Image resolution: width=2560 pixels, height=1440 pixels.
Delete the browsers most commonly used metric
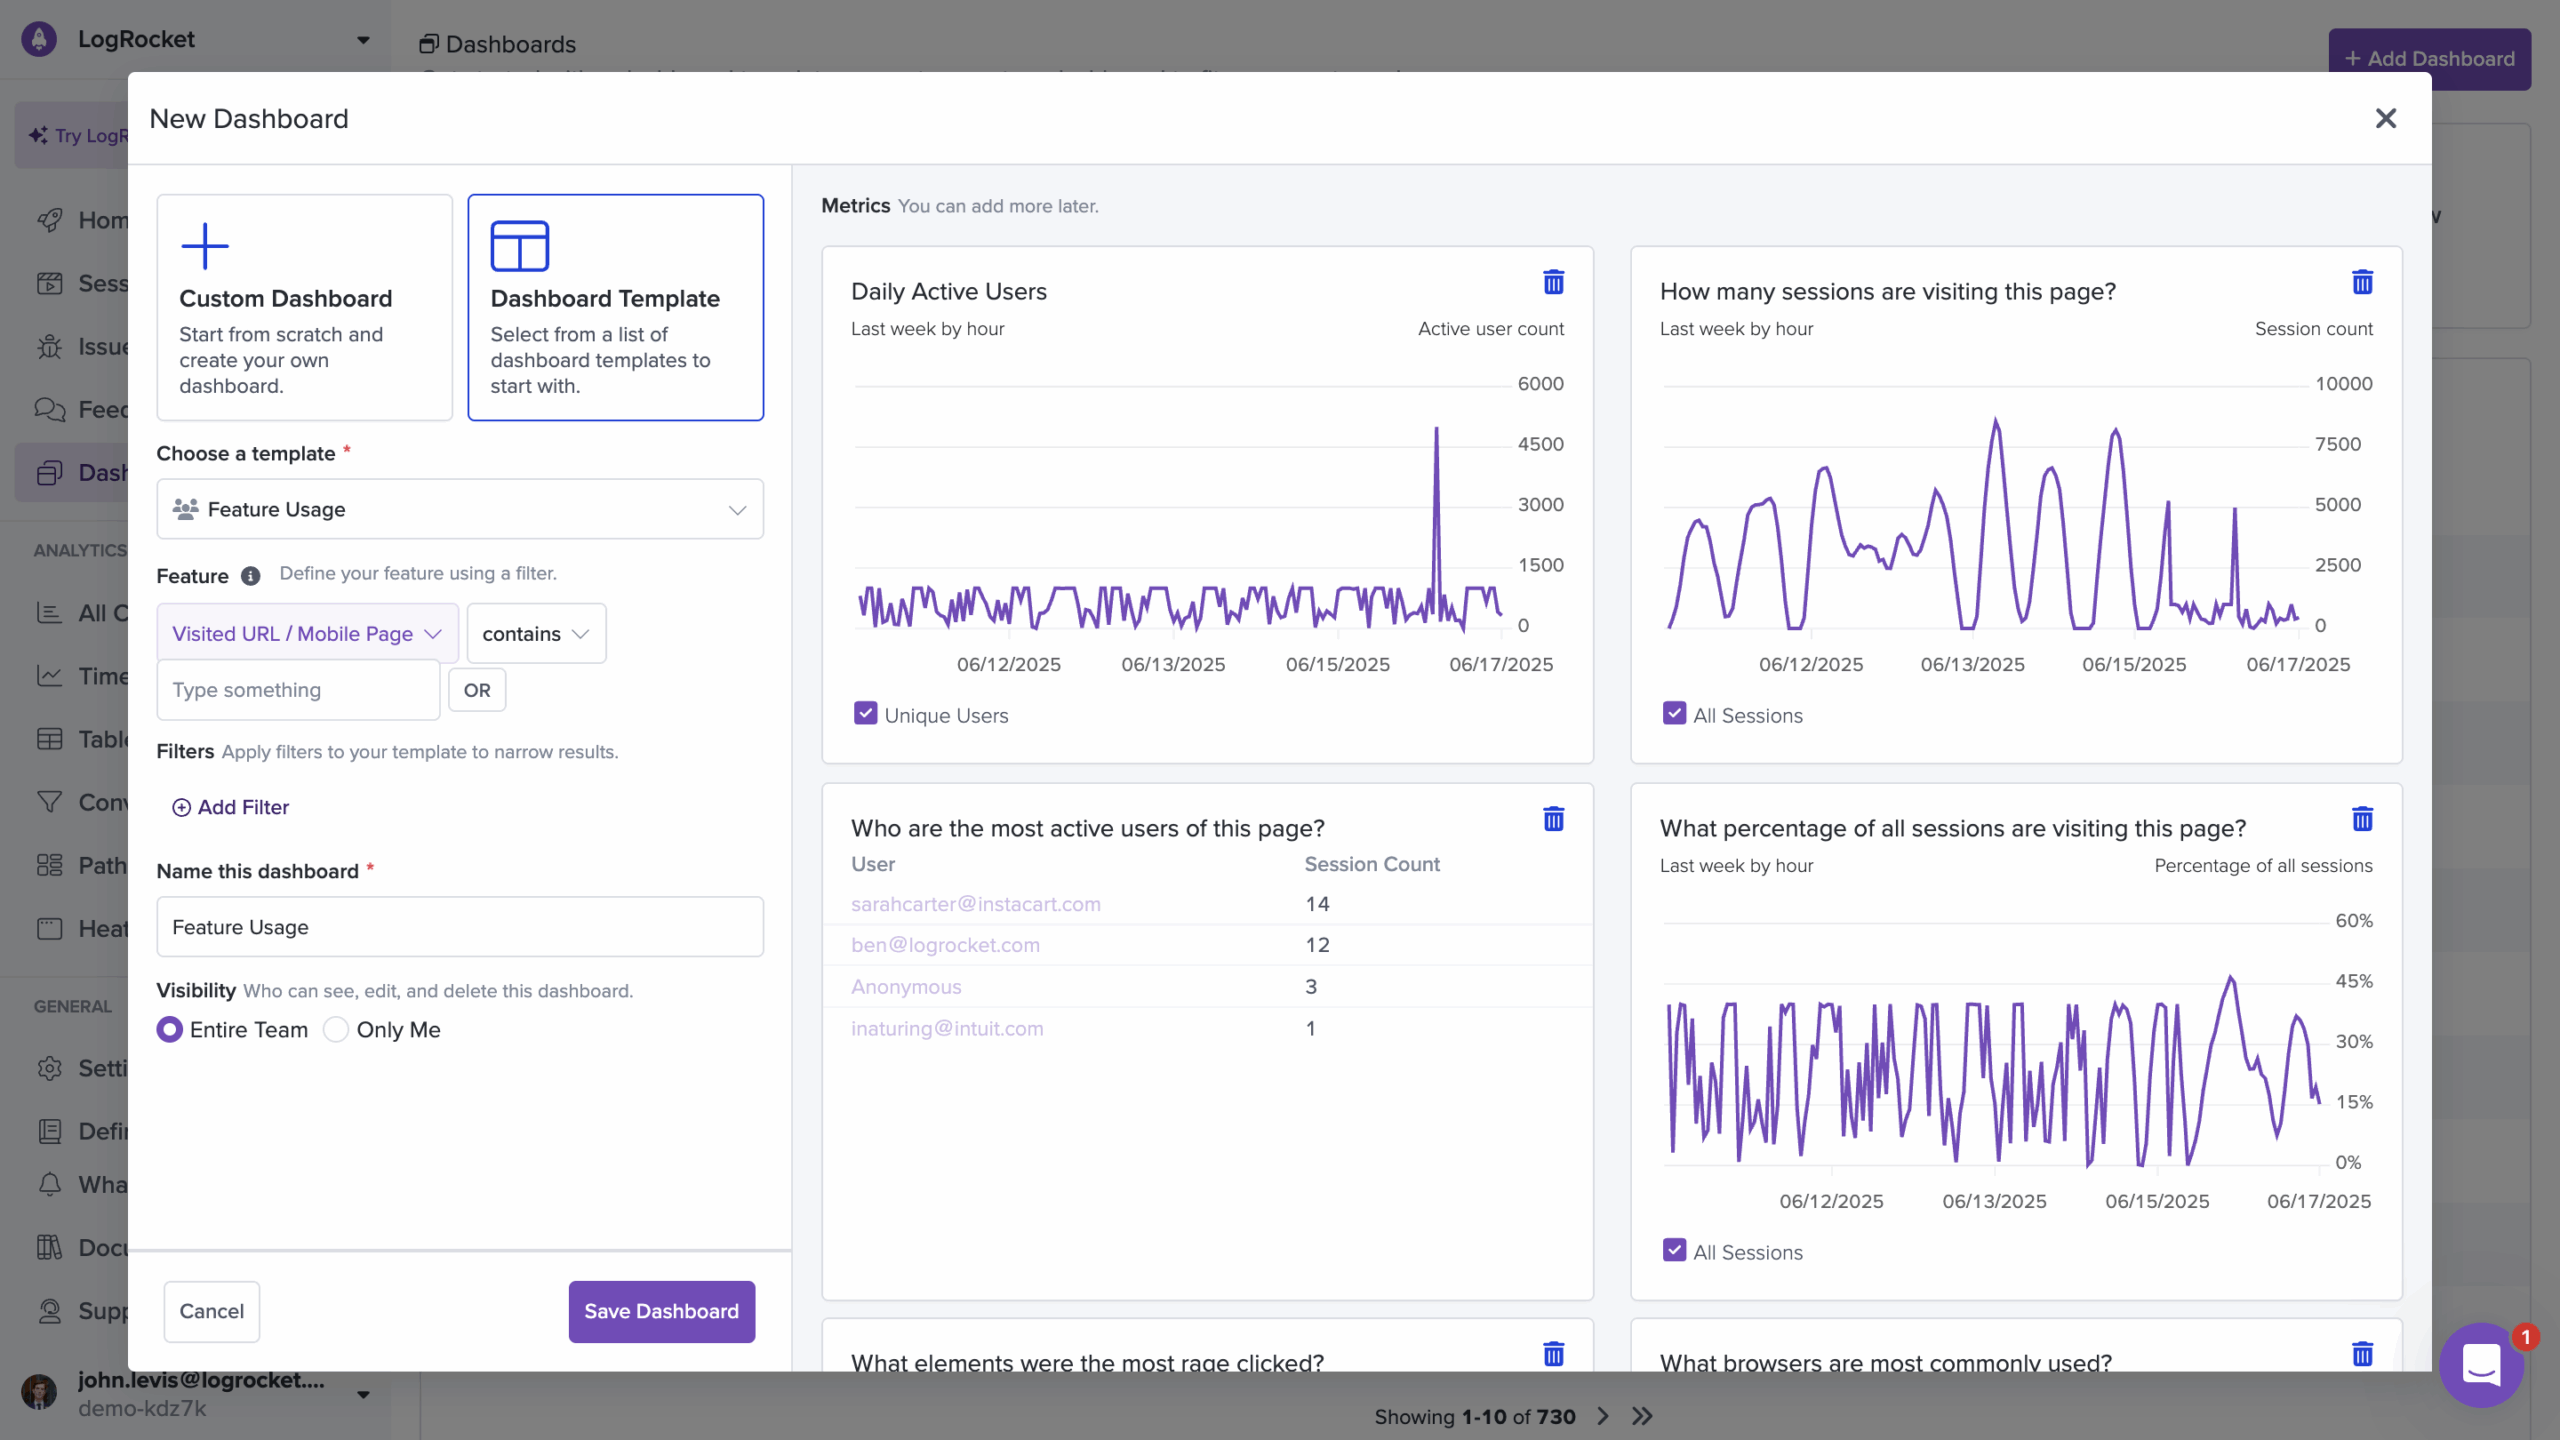coord(2362,1355)
